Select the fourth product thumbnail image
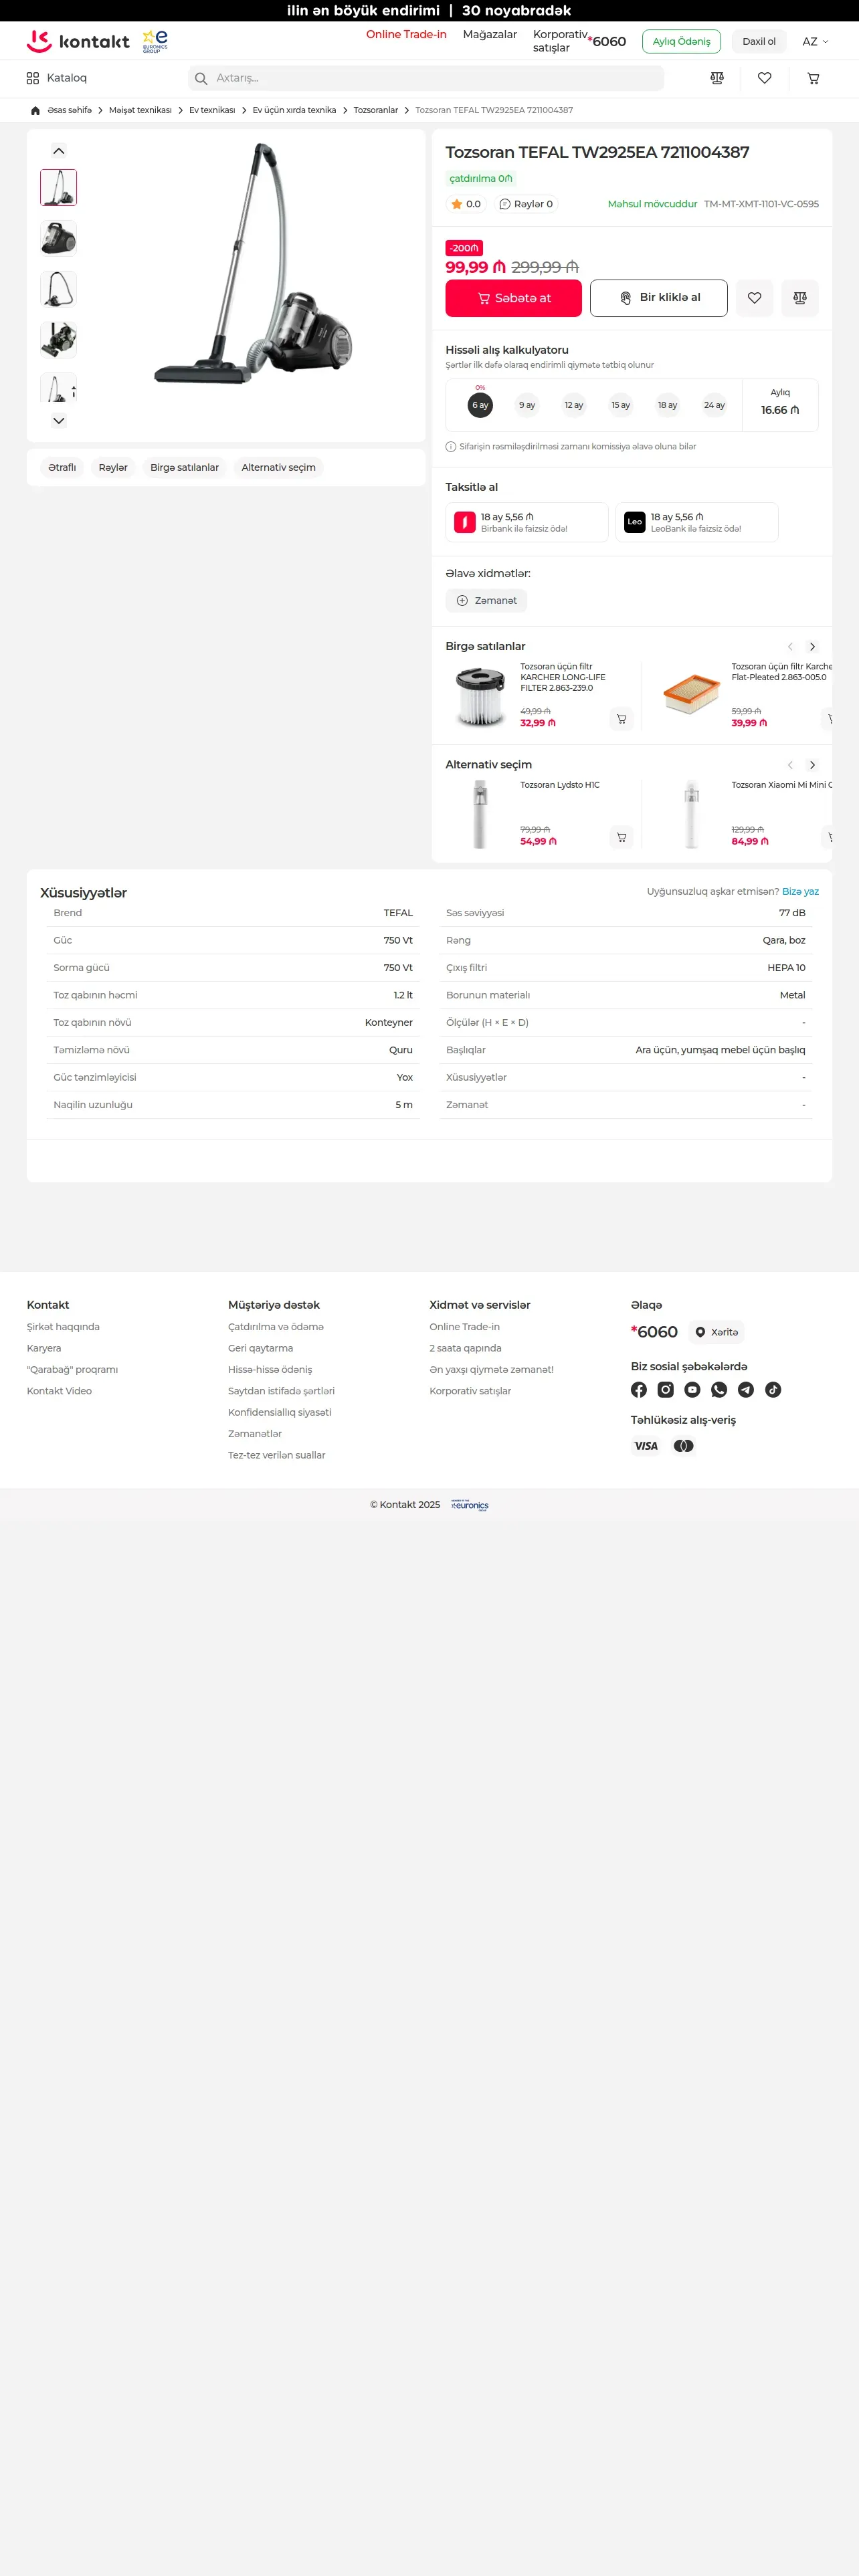Screen dimensions: 859x2576 click(59, 340)
